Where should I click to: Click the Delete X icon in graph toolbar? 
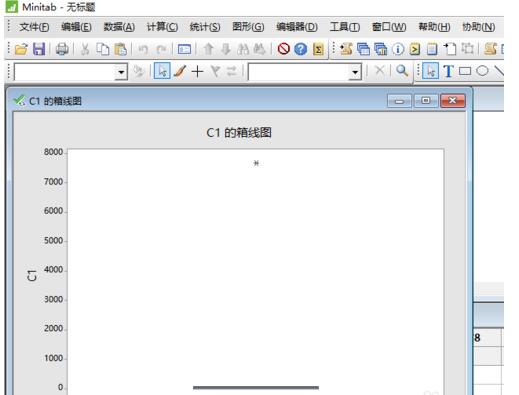coord(379,71)
